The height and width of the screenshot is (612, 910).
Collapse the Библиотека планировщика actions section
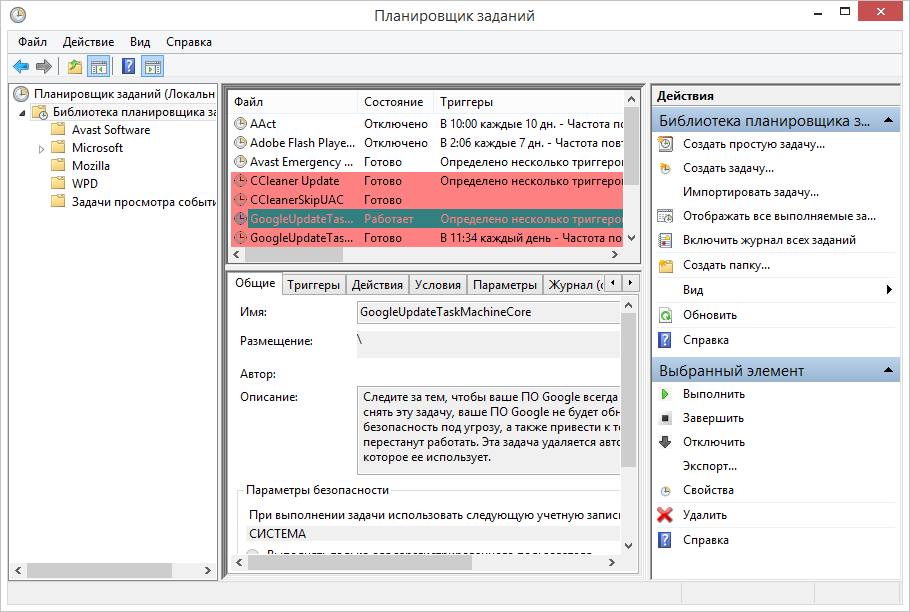[x=888, y=120]
